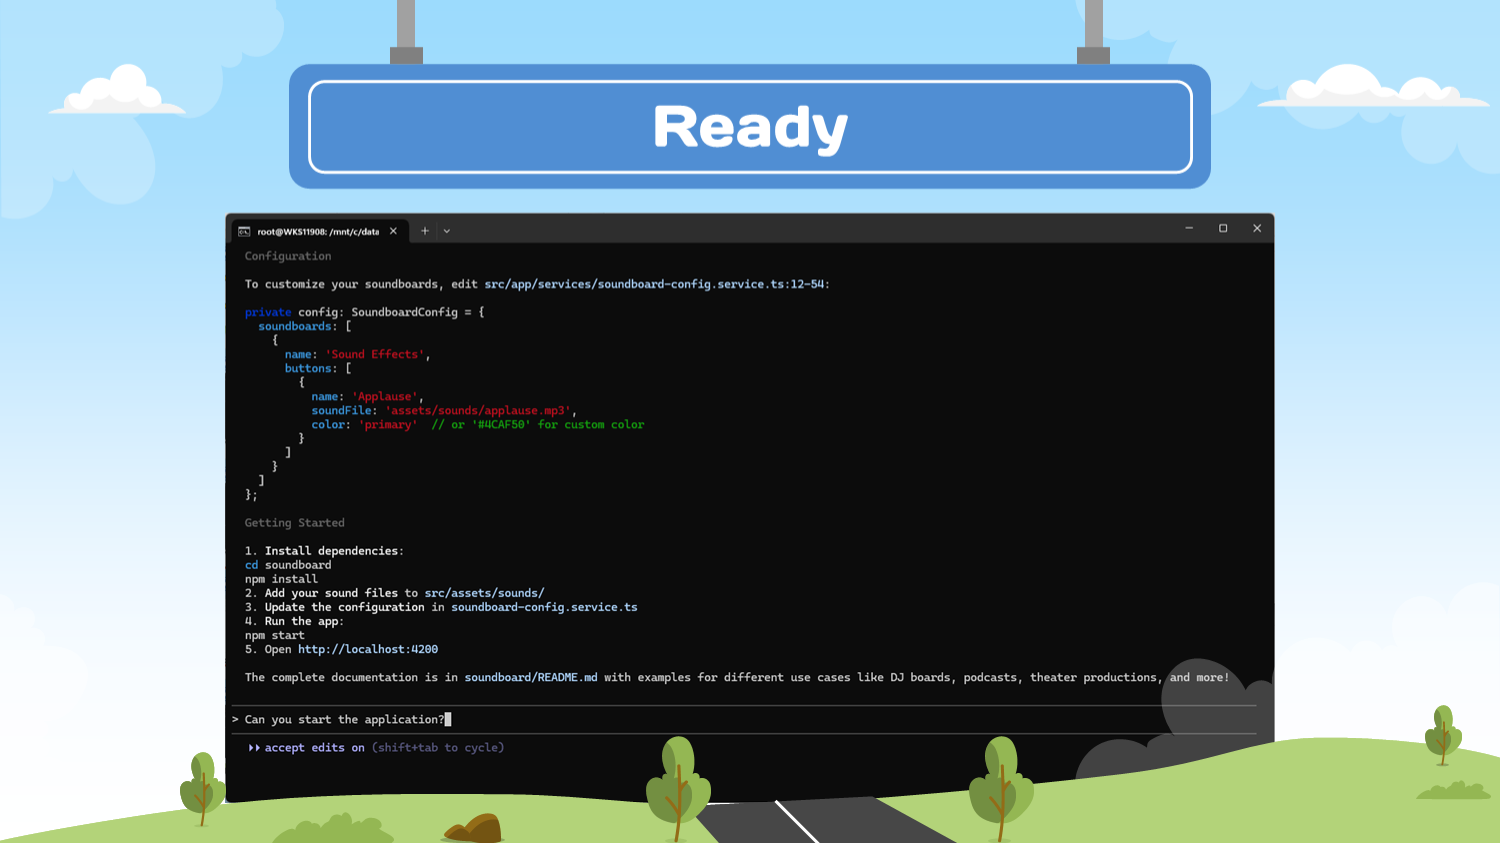Maximize the terminal window

pyautogui.click(x=1223, y=229)
